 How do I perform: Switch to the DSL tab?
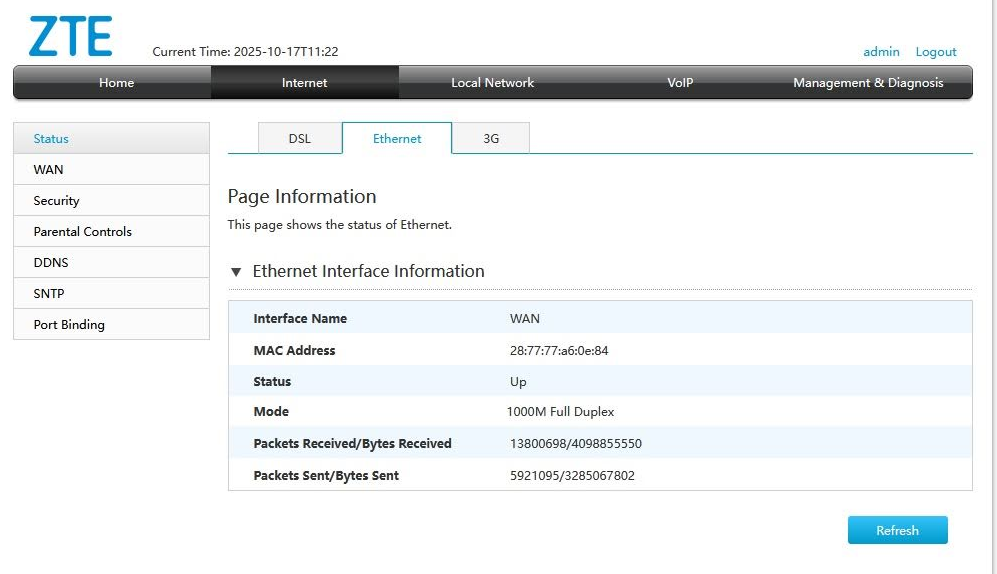299,139
